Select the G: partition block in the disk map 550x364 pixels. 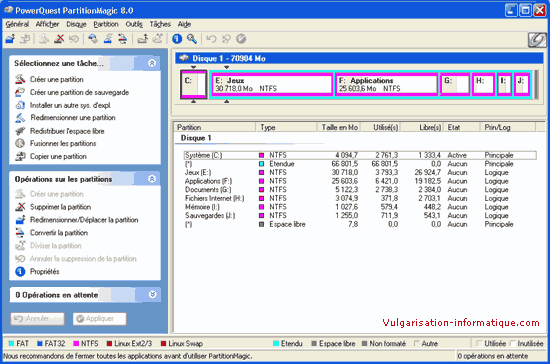tap(455, 84)
